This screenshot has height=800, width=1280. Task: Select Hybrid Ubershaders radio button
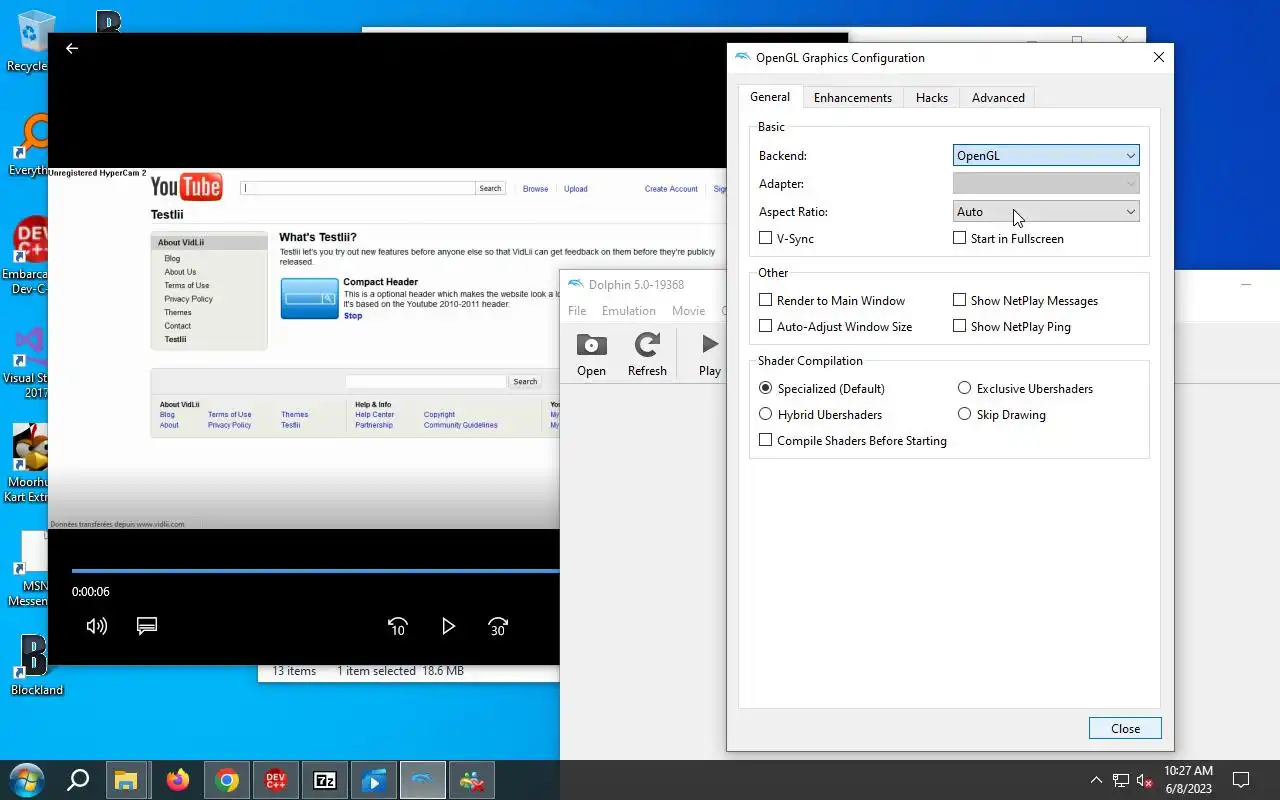click(766, 414)
